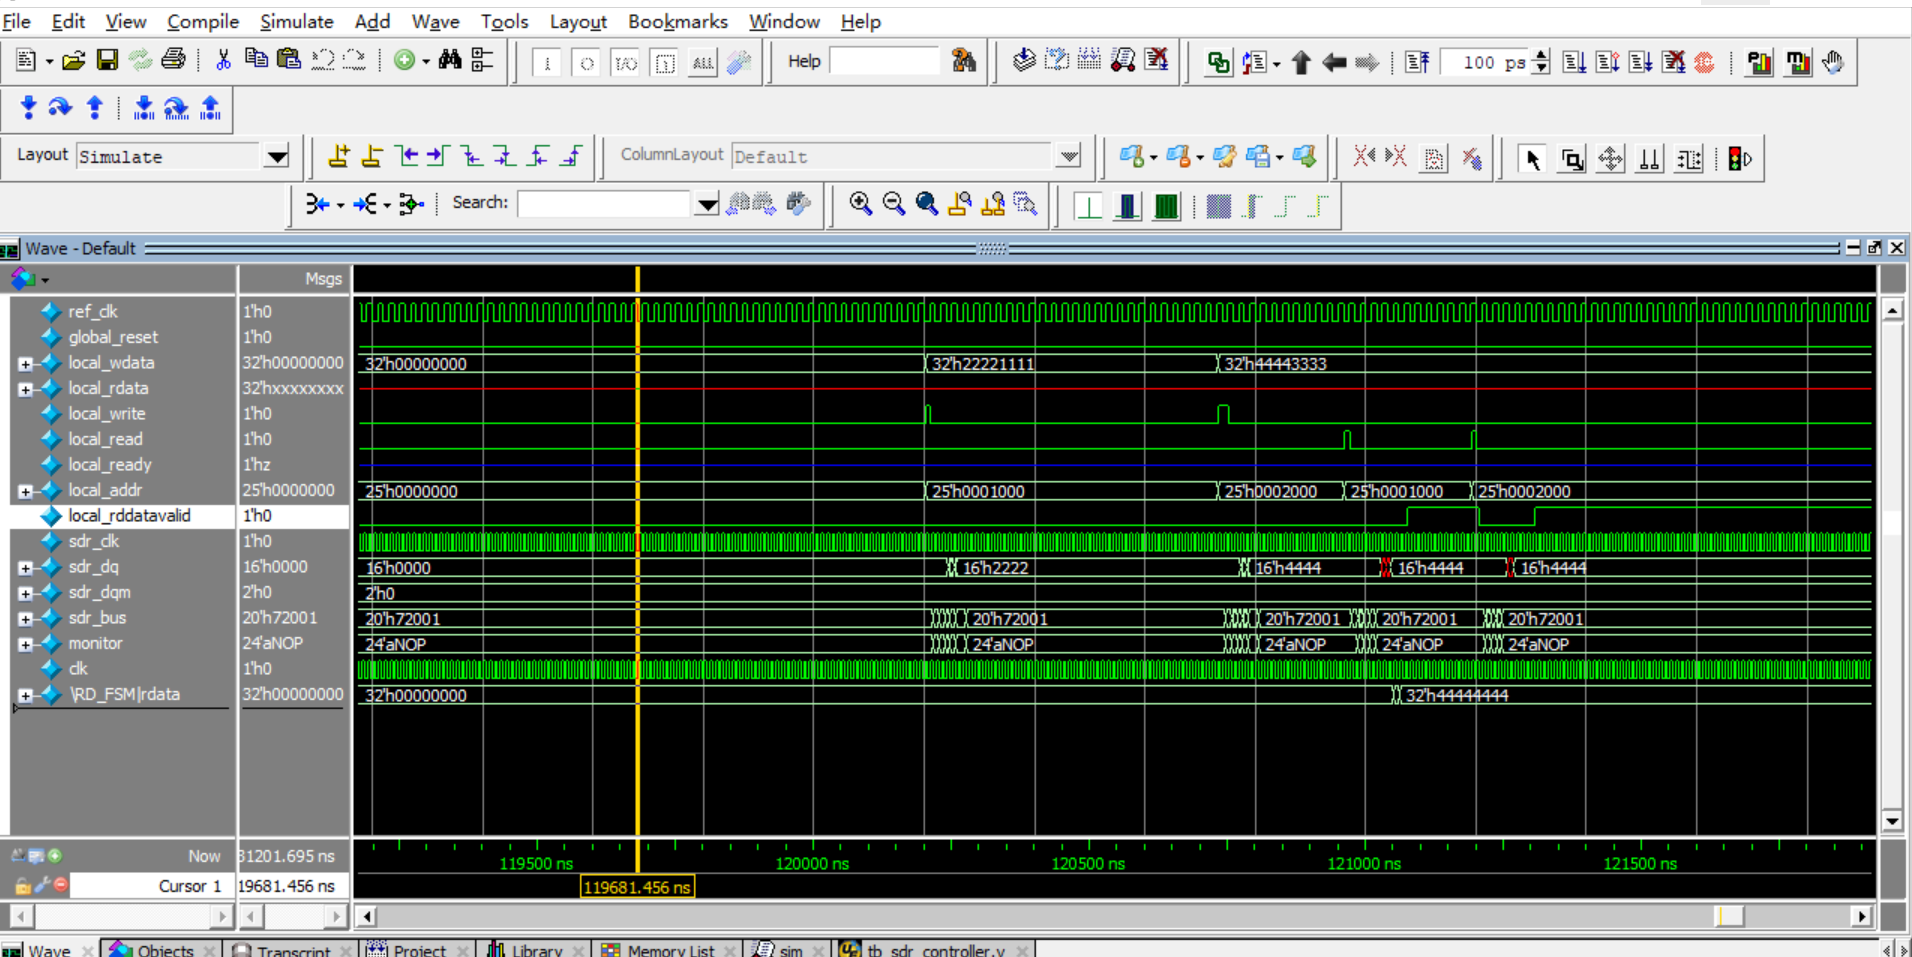Switch to the Transcript tab
Screen dimensions: 1912x957
(x=292, y=950)
